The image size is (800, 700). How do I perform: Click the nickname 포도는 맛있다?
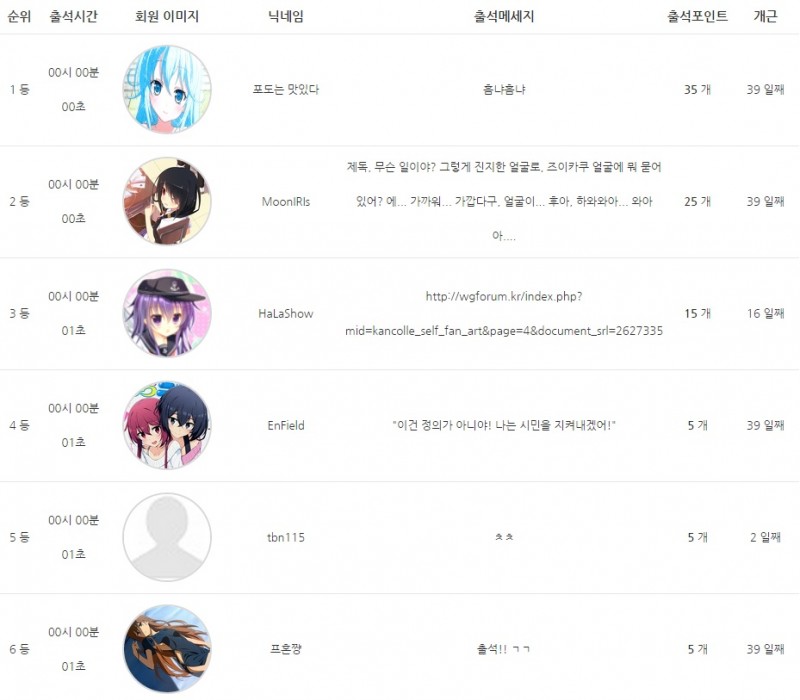click(286, 89)
